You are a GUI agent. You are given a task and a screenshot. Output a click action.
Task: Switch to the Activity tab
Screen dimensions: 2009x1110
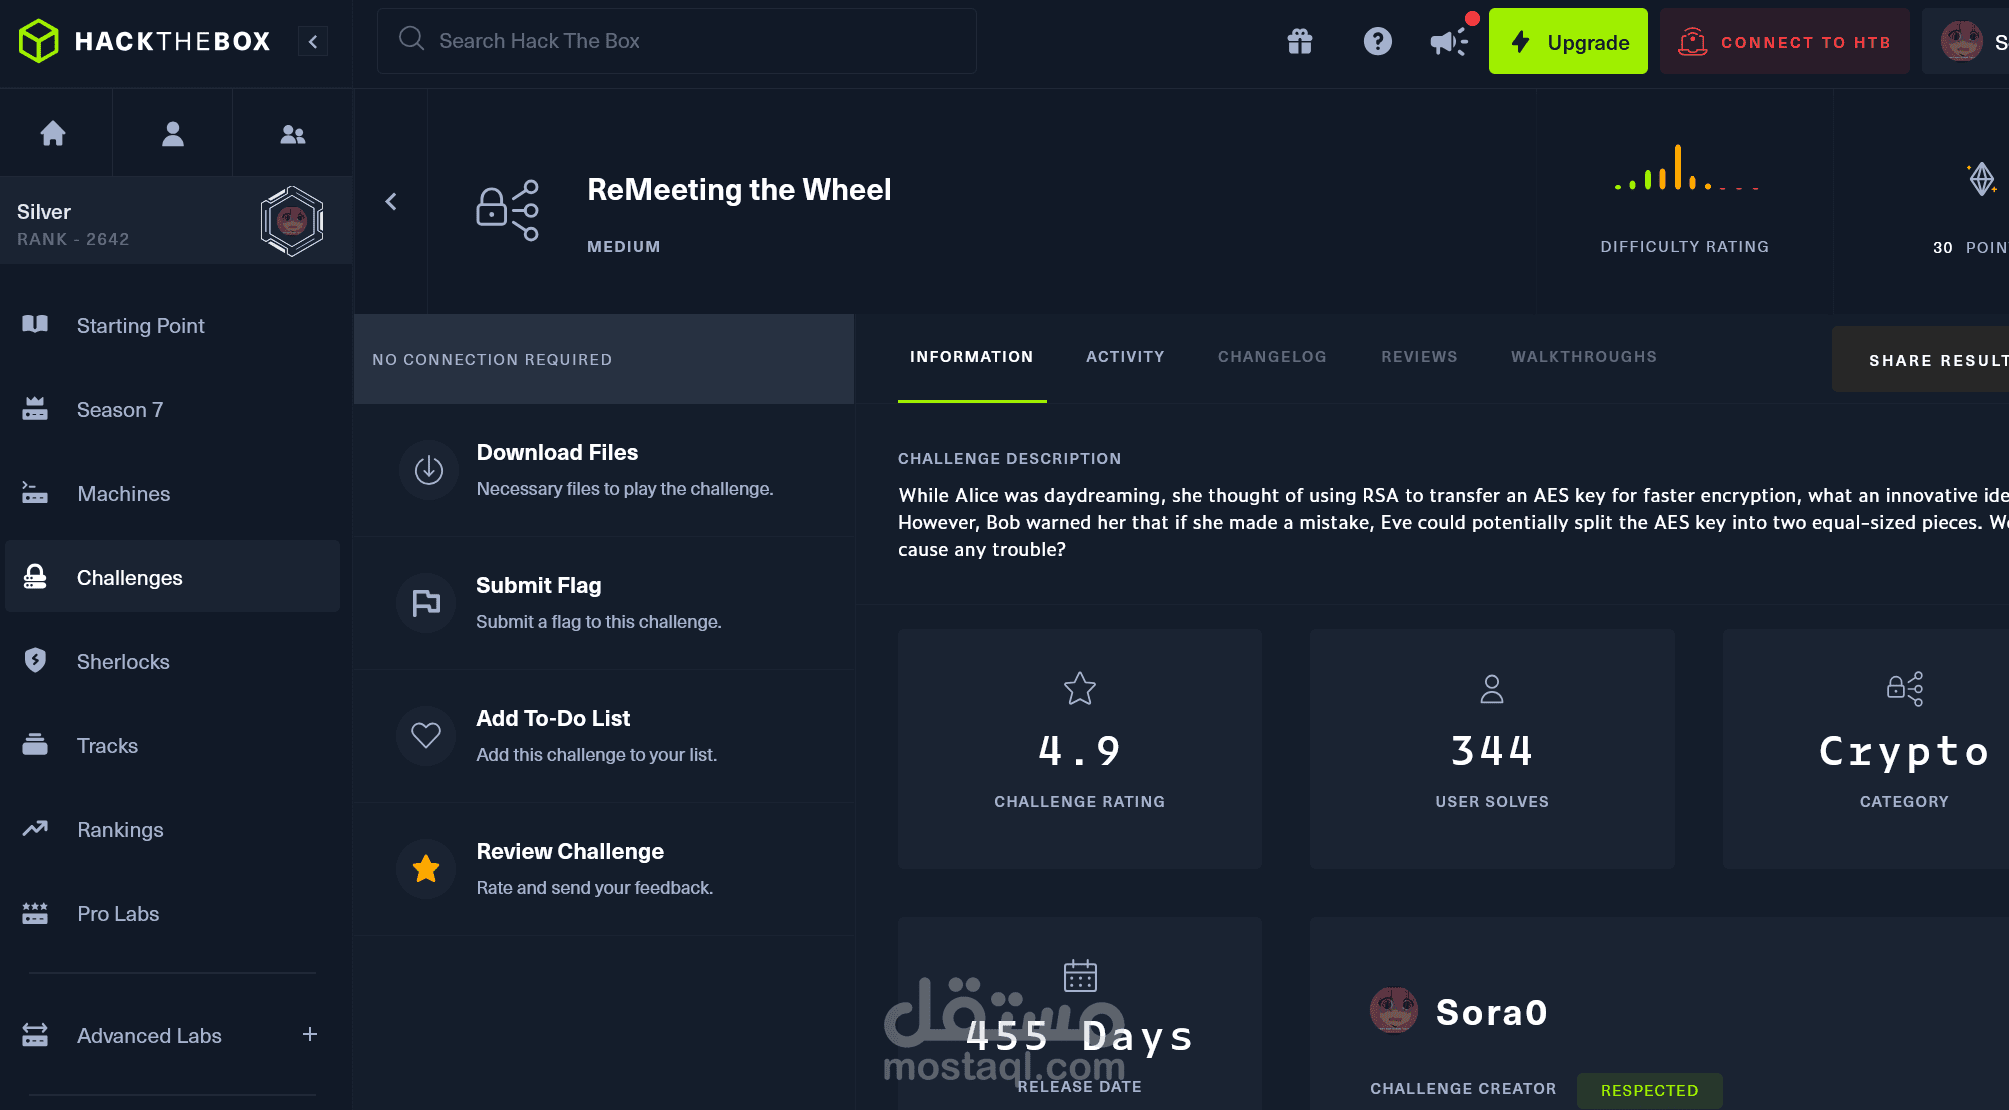pyautogui.click(x=1125, y=357)
